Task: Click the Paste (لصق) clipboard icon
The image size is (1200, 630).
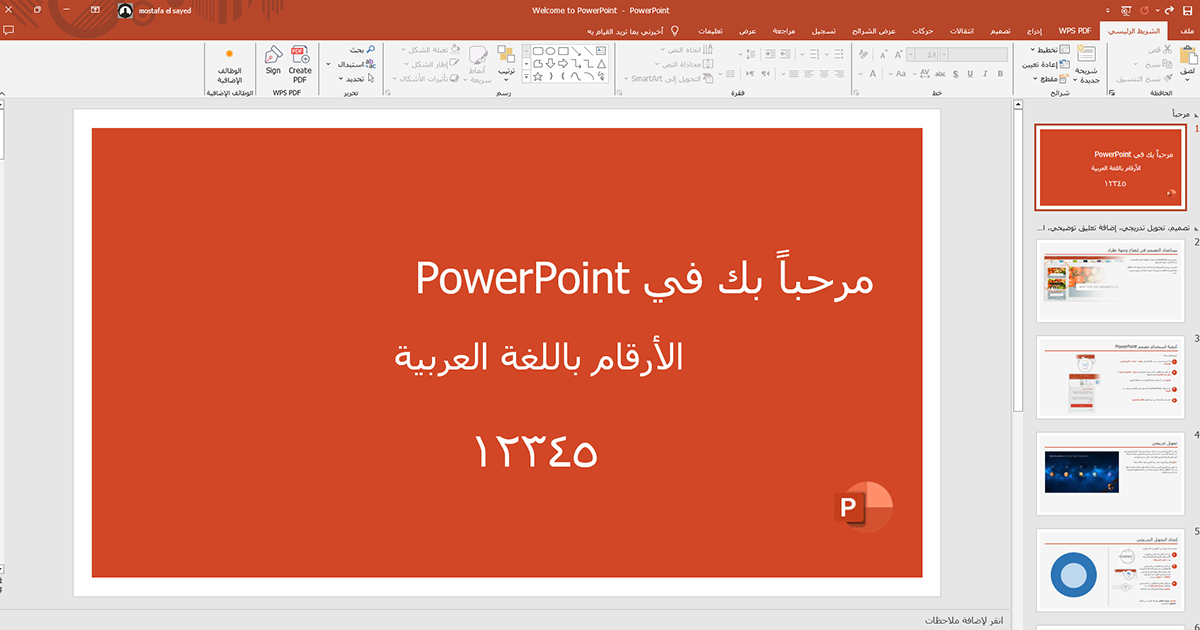Action: click(x=1189, y=55)
